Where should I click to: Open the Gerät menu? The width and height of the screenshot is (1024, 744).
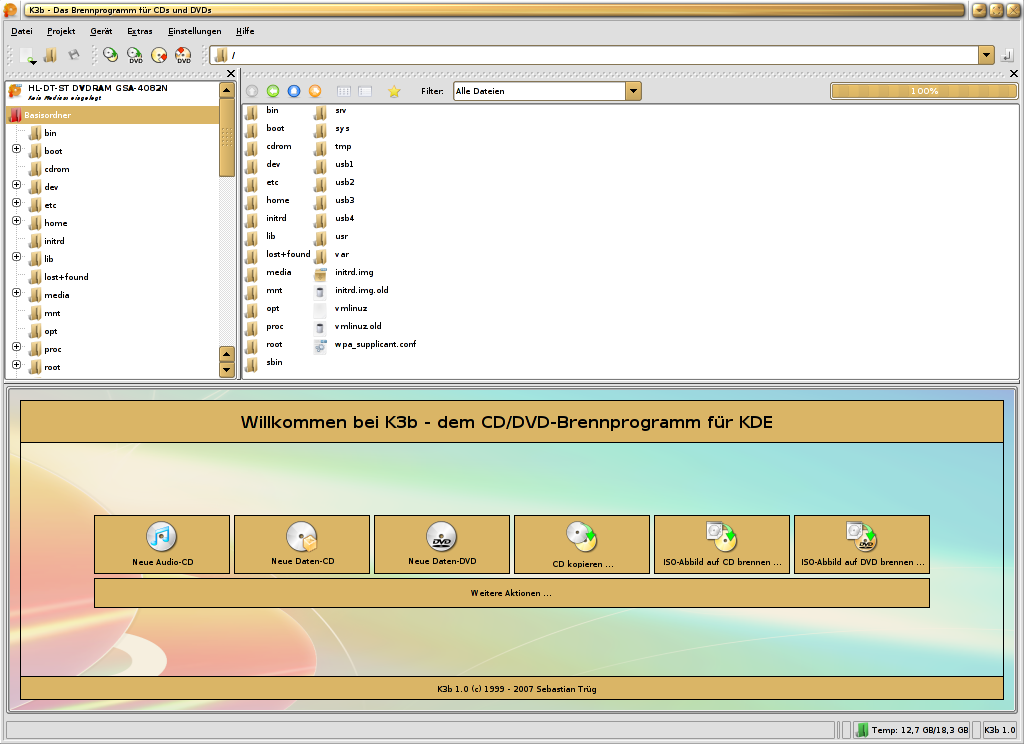pyautogui.click(x=101, y=31)
